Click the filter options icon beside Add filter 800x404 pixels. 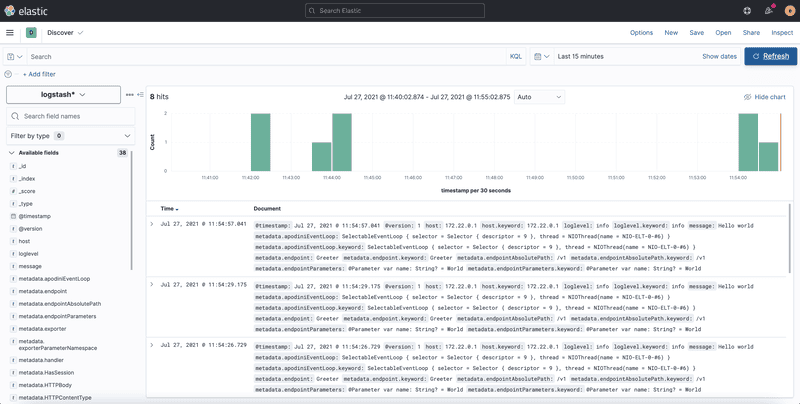9,74
